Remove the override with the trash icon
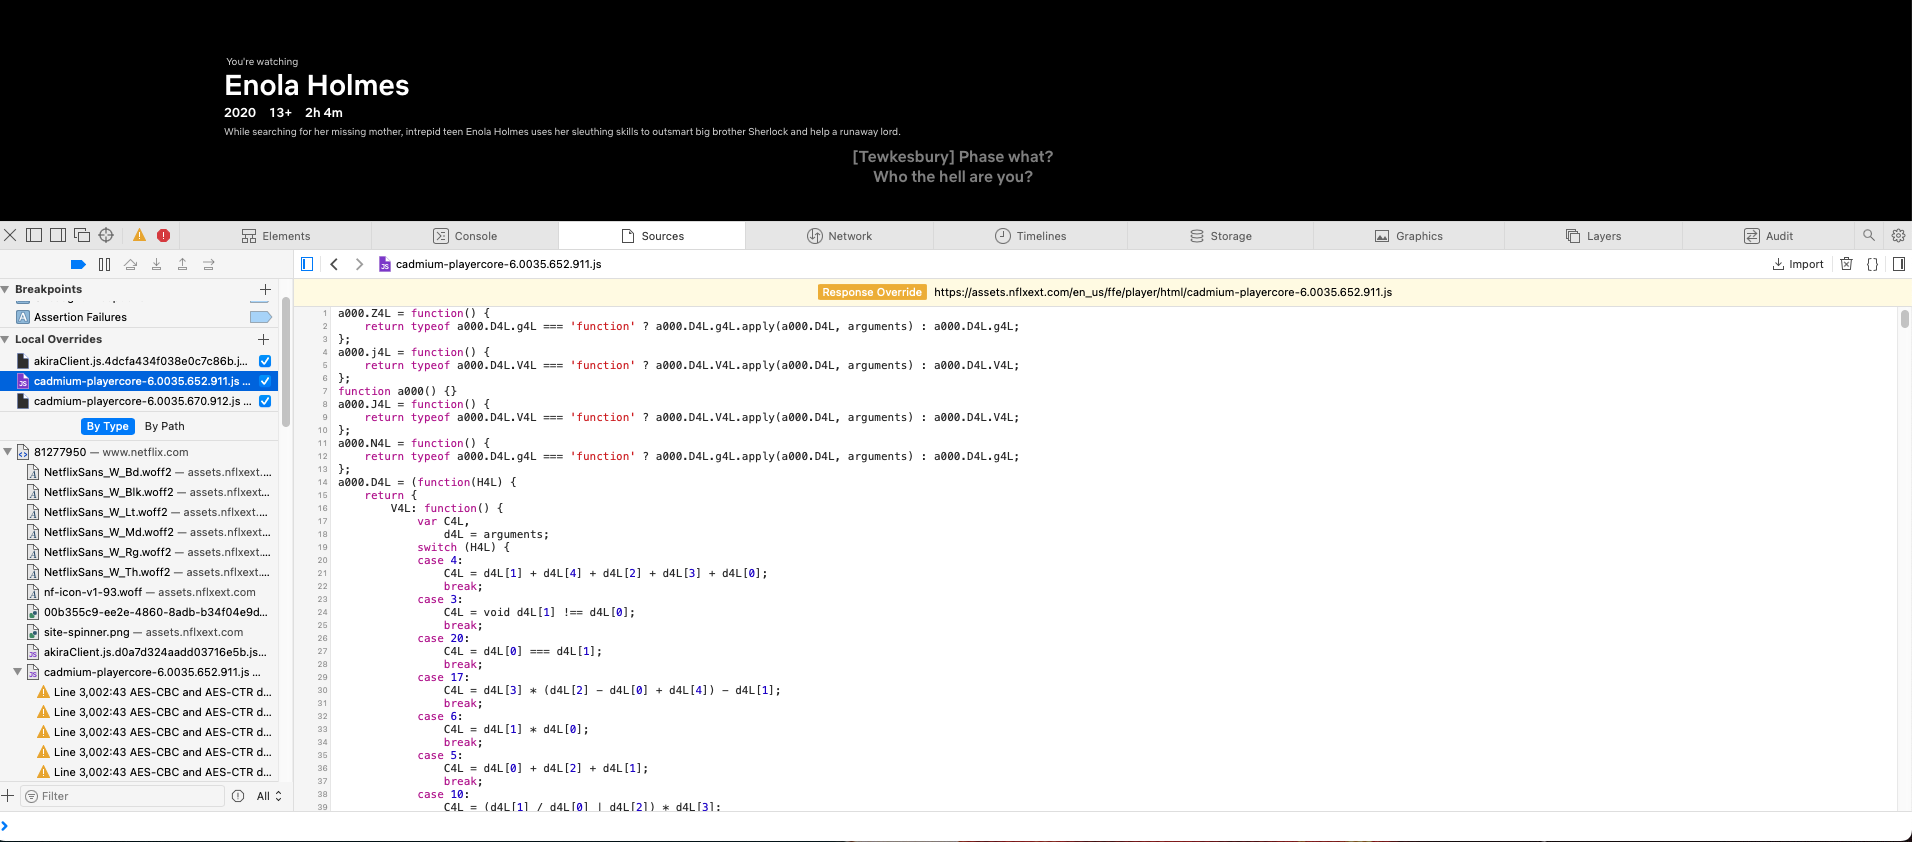Screen dimensions: 1912x842 [1847, 264]
